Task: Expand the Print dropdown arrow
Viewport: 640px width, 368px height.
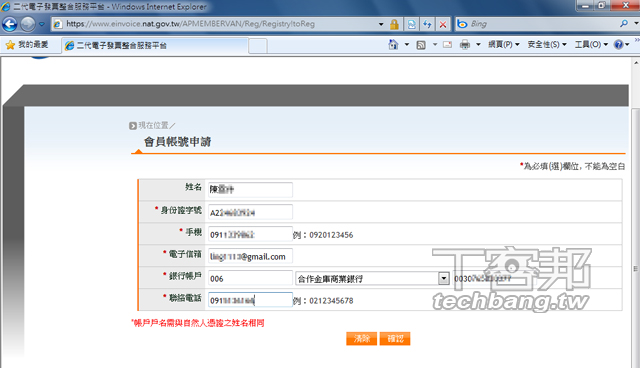Action: pos(478,44)
